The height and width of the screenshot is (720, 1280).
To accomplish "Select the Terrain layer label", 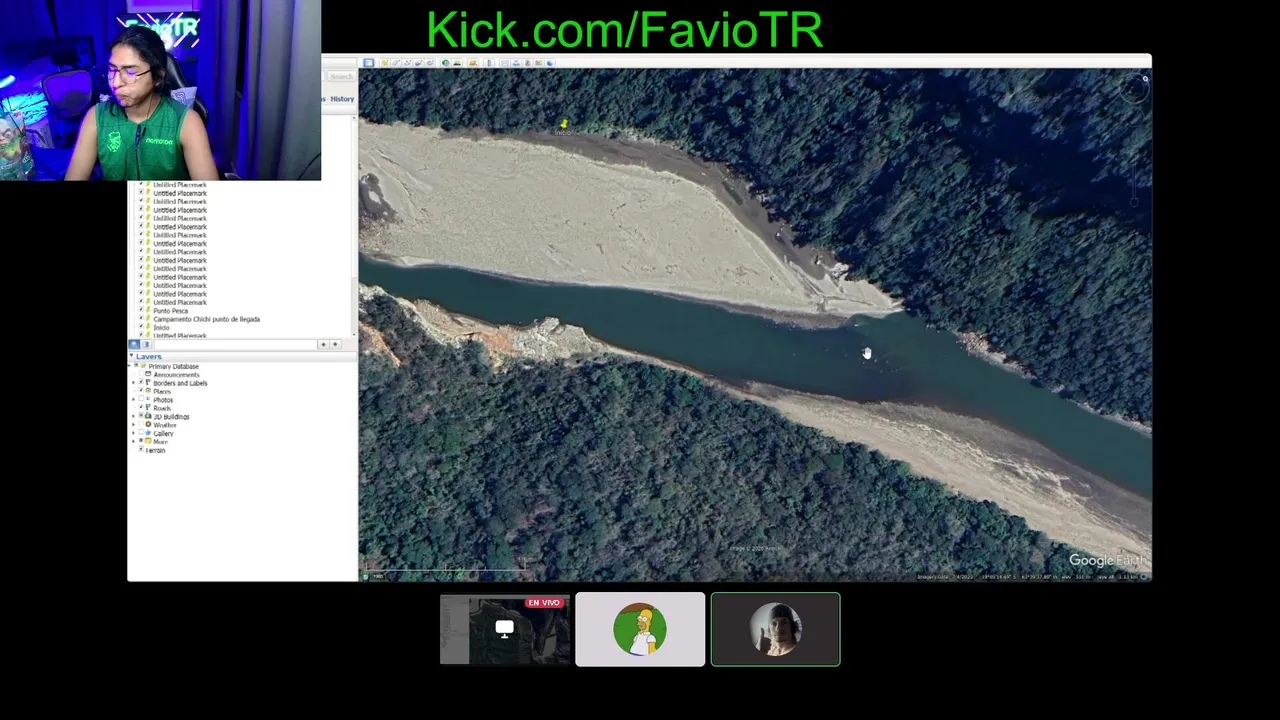I will [155, 450].
